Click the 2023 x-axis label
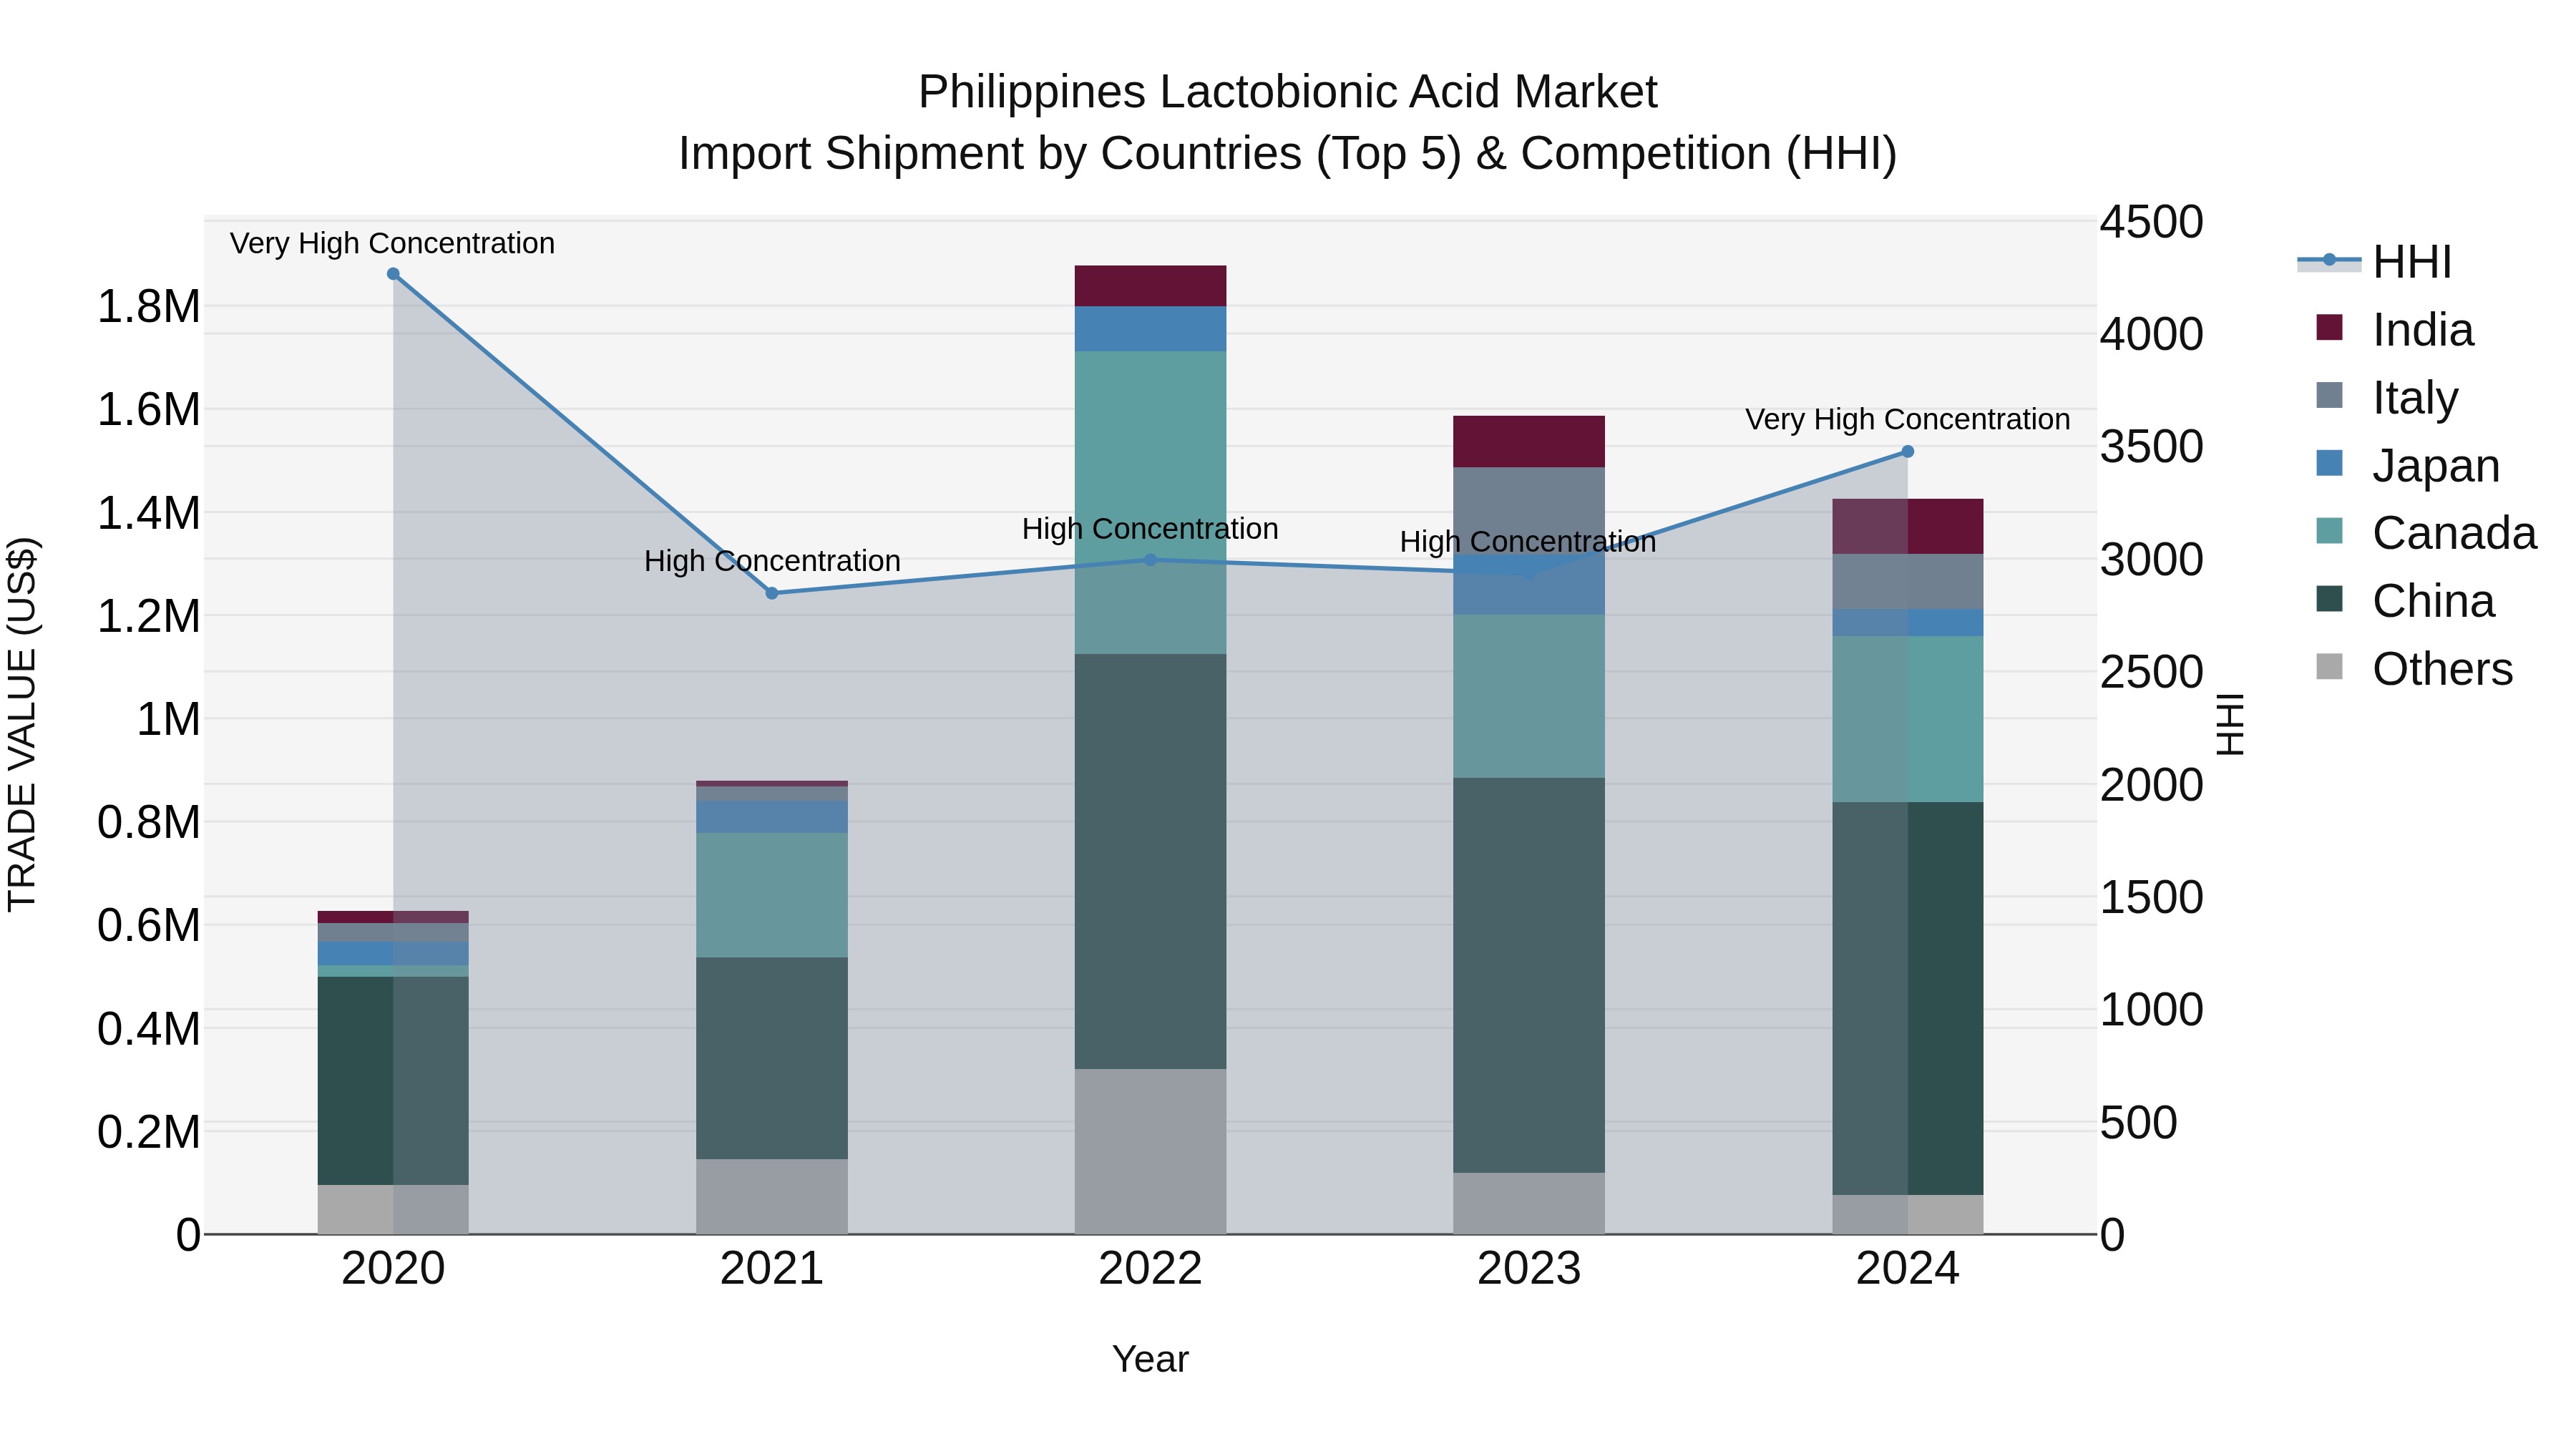This screenshot has width=2576, height=1449. [1529, 1269]
